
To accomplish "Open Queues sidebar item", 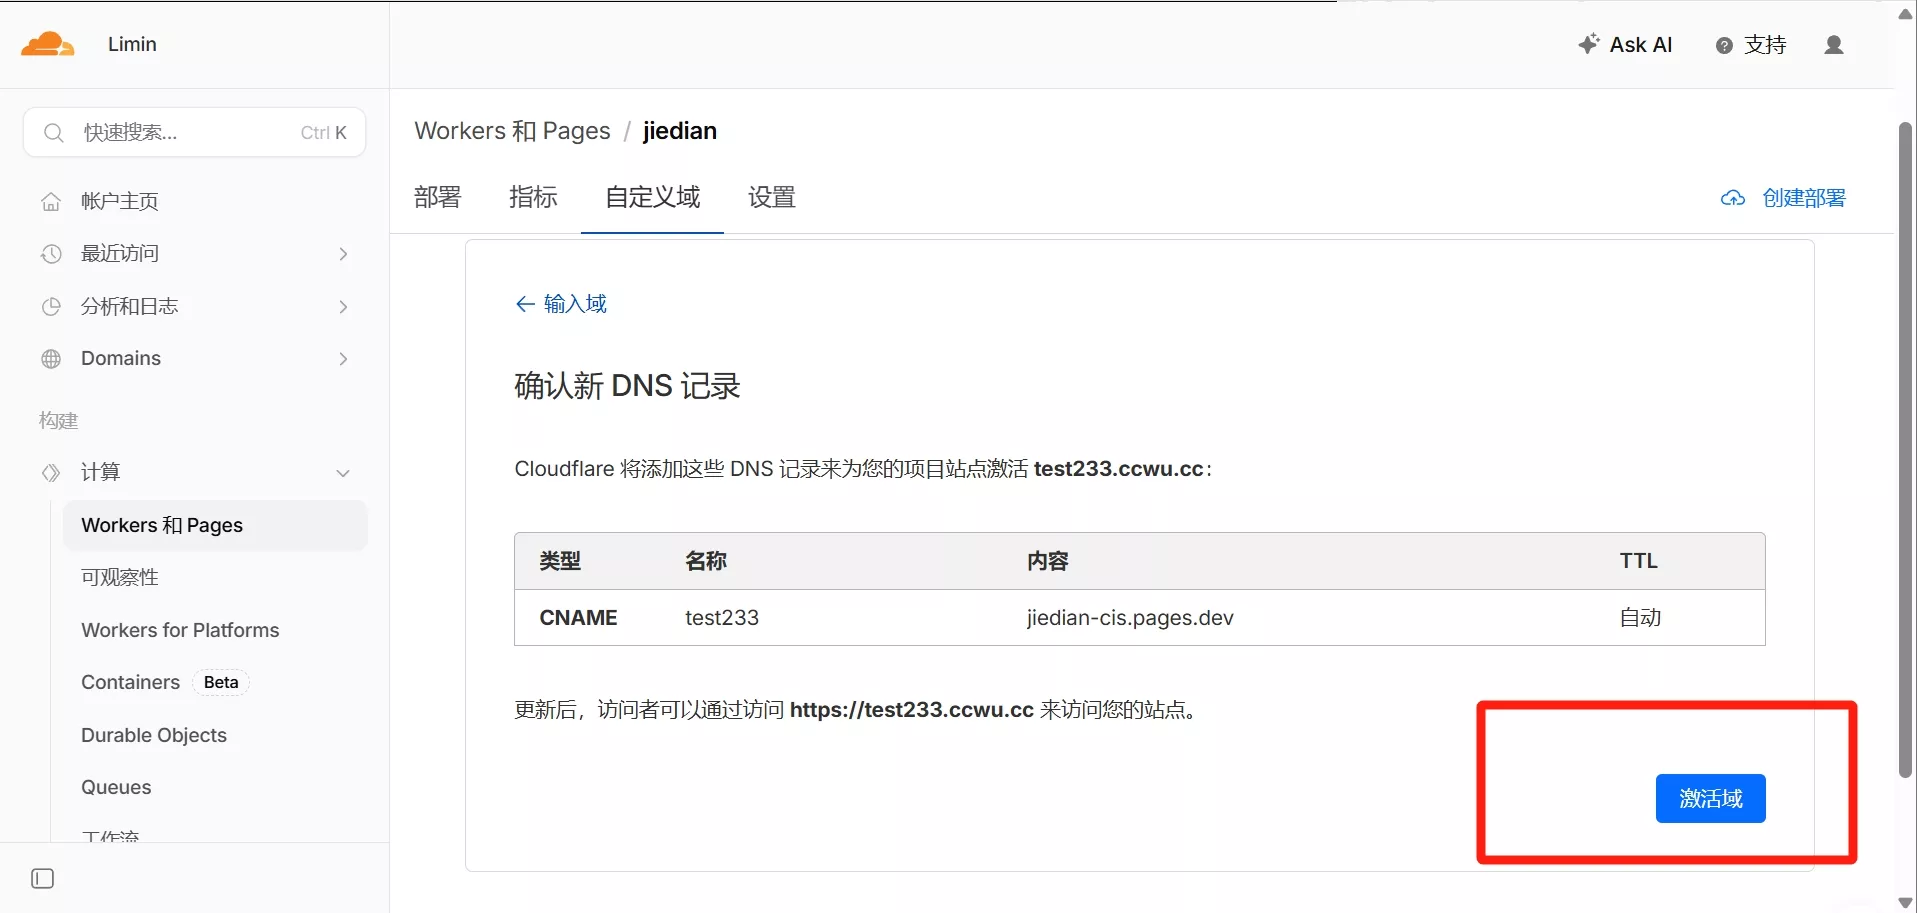I will point(116,787).
